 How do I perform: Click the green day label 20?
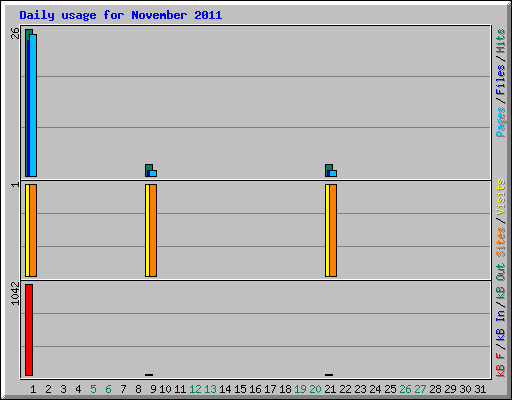[315, 389]
